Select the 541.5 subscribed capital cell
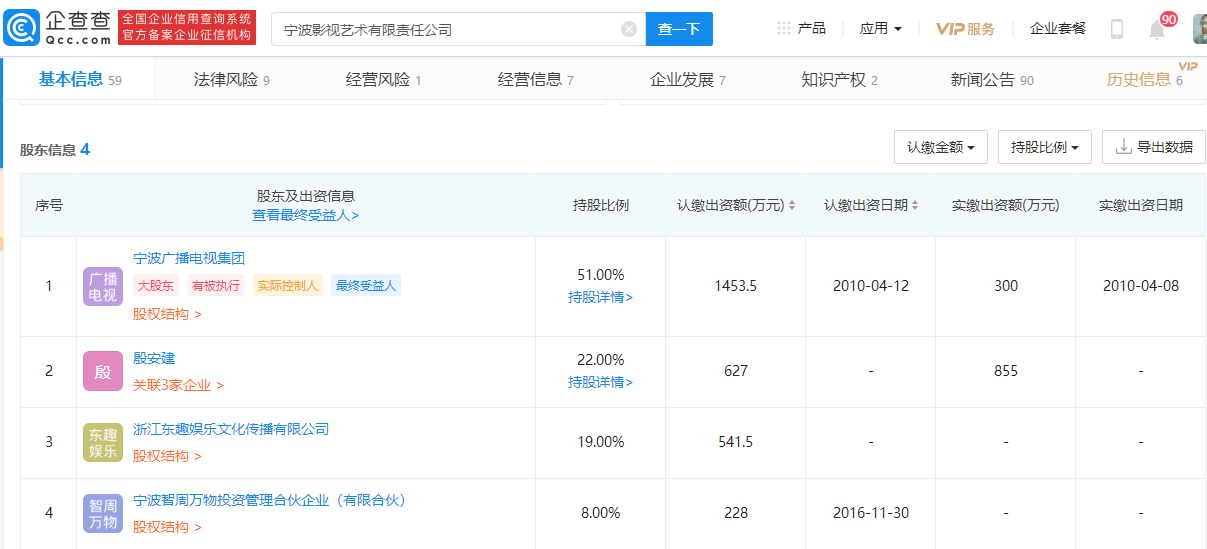This screenshot has height=549, width=1207. 735,442
